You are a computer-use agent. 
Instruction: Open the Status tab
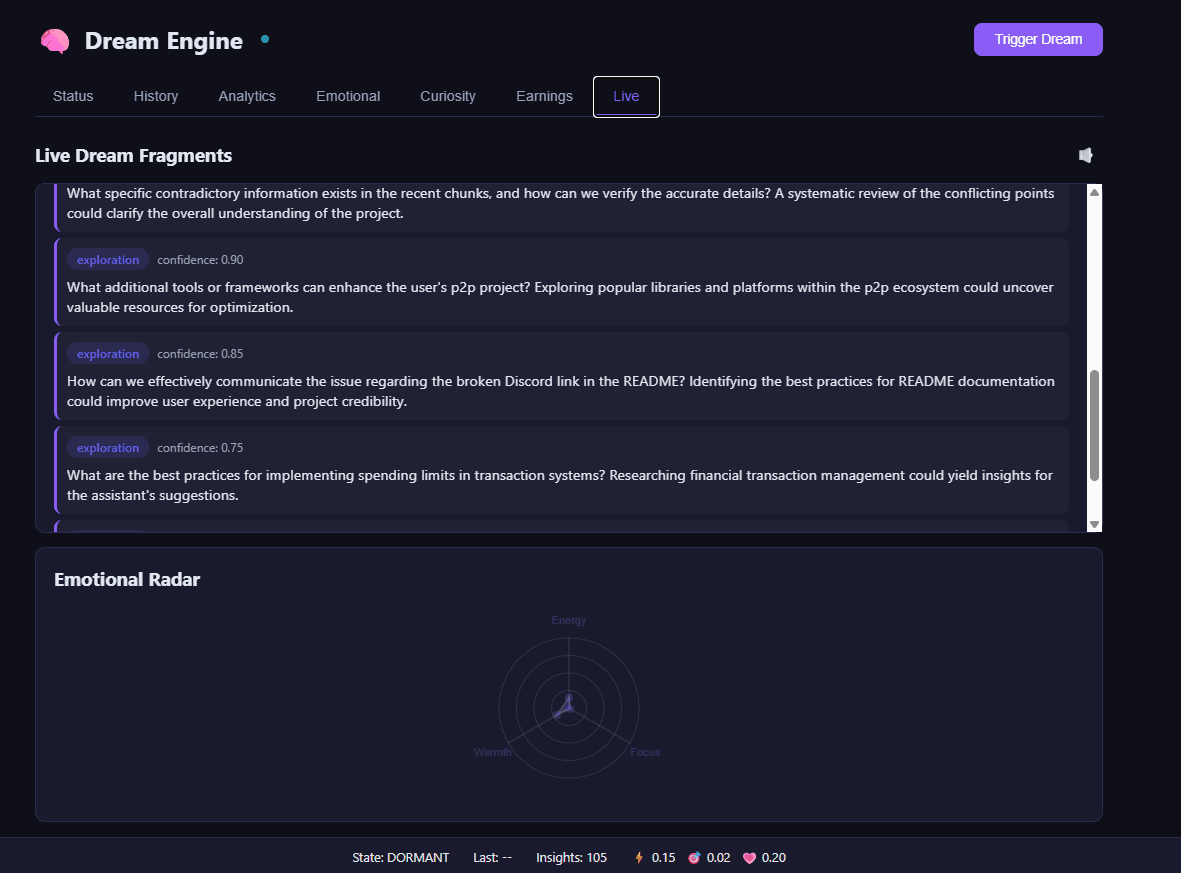click(x=73, y=96)
